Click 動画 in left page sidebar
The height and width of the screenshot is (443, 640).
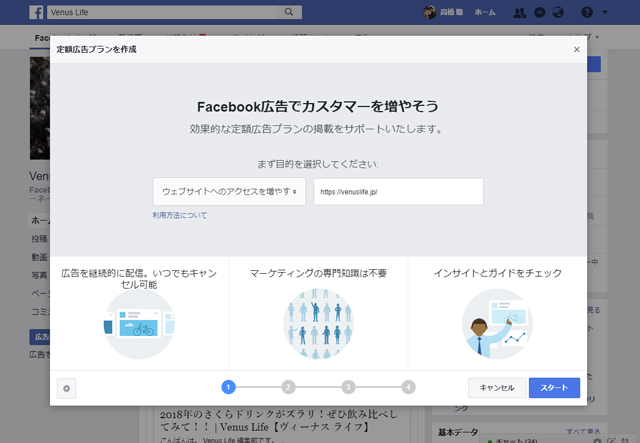click(x=40, y=257)
